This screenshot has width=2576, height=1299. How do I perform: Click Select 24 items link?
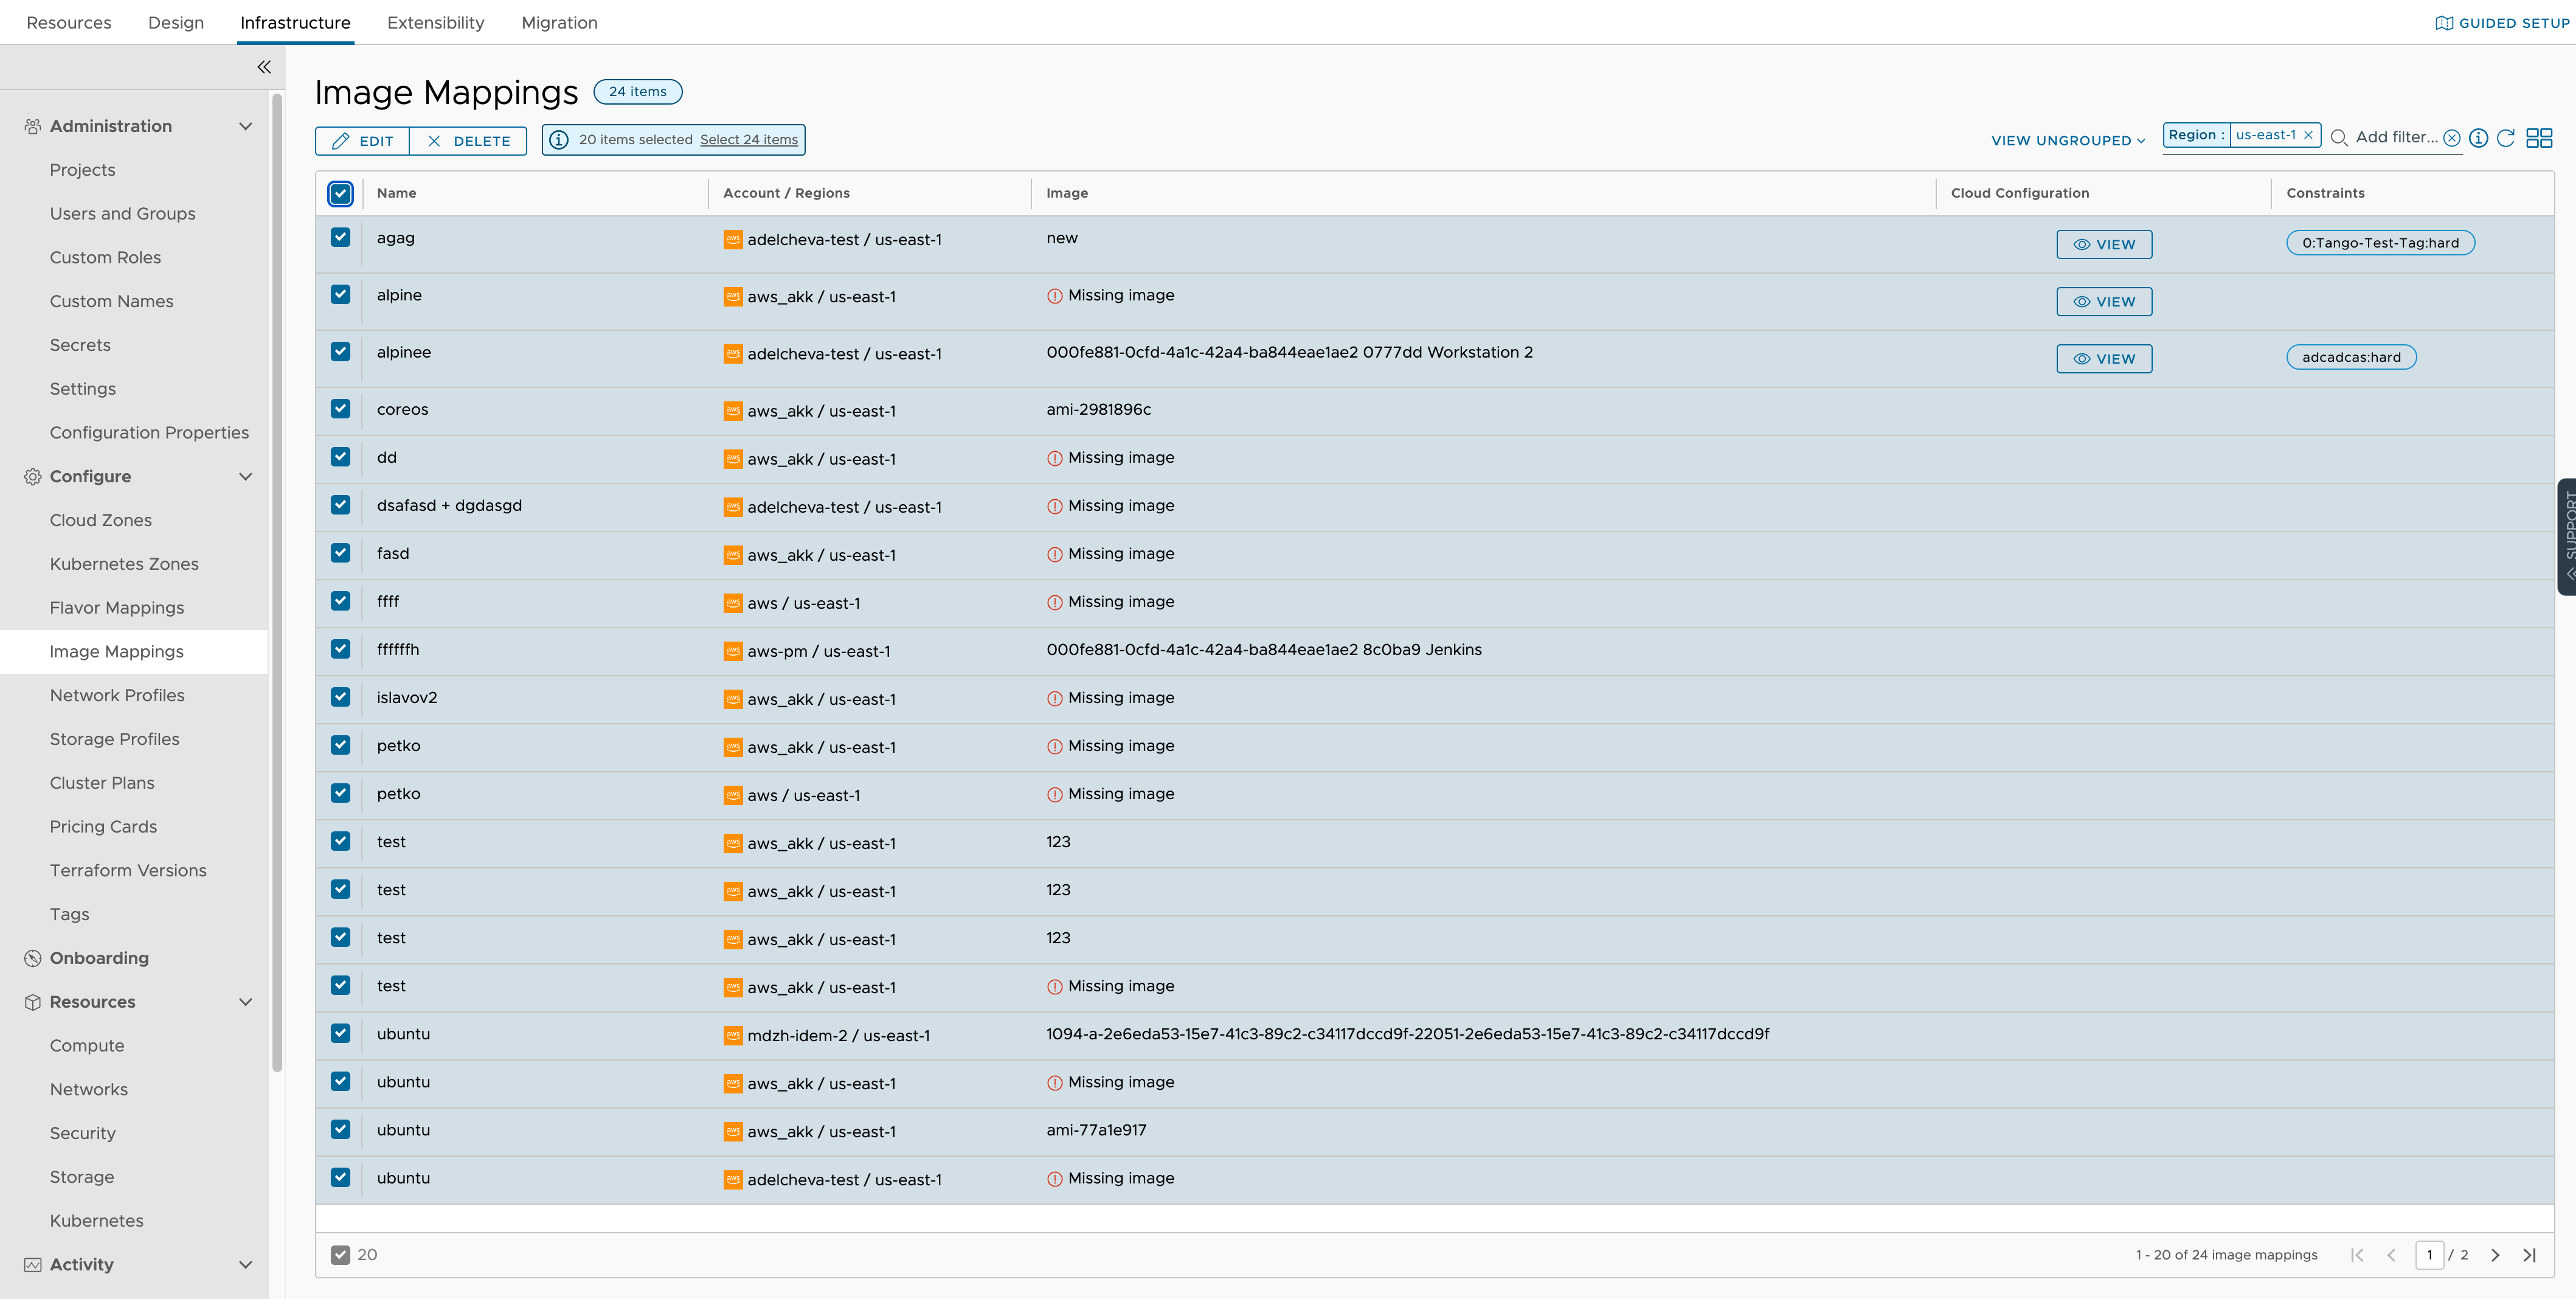(747, 139)
